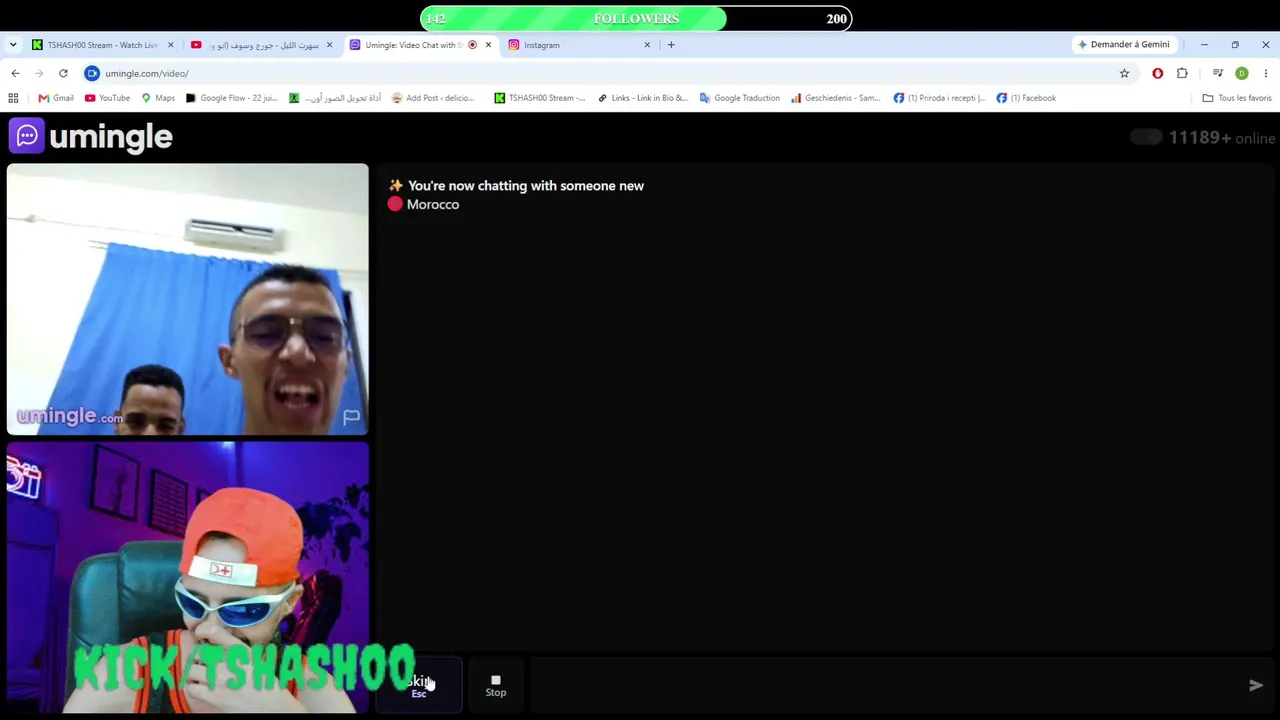Close the TSHASH00 Stream tab
1280x720 pixels.
coord(170,45)
